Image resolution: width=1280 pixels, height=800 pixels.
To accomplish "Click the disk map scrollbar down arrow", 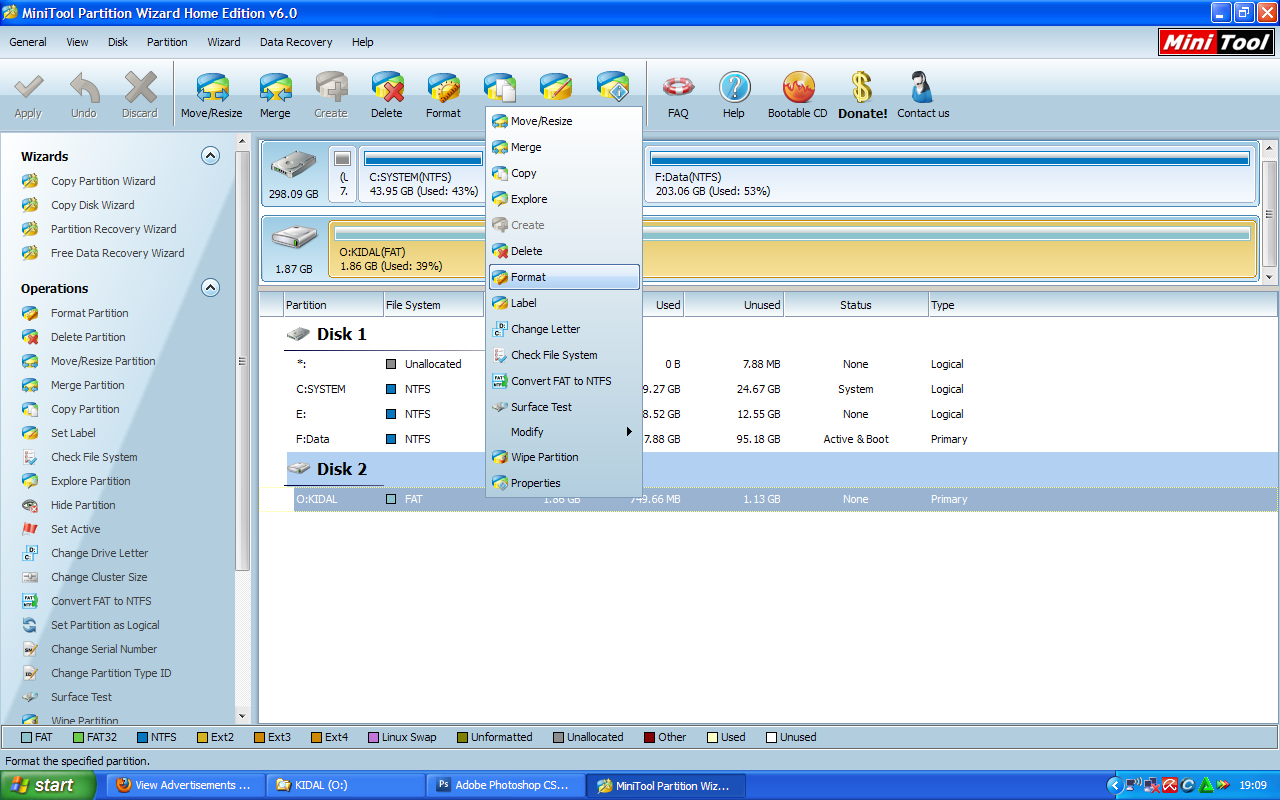I will tap(1270, 277).
